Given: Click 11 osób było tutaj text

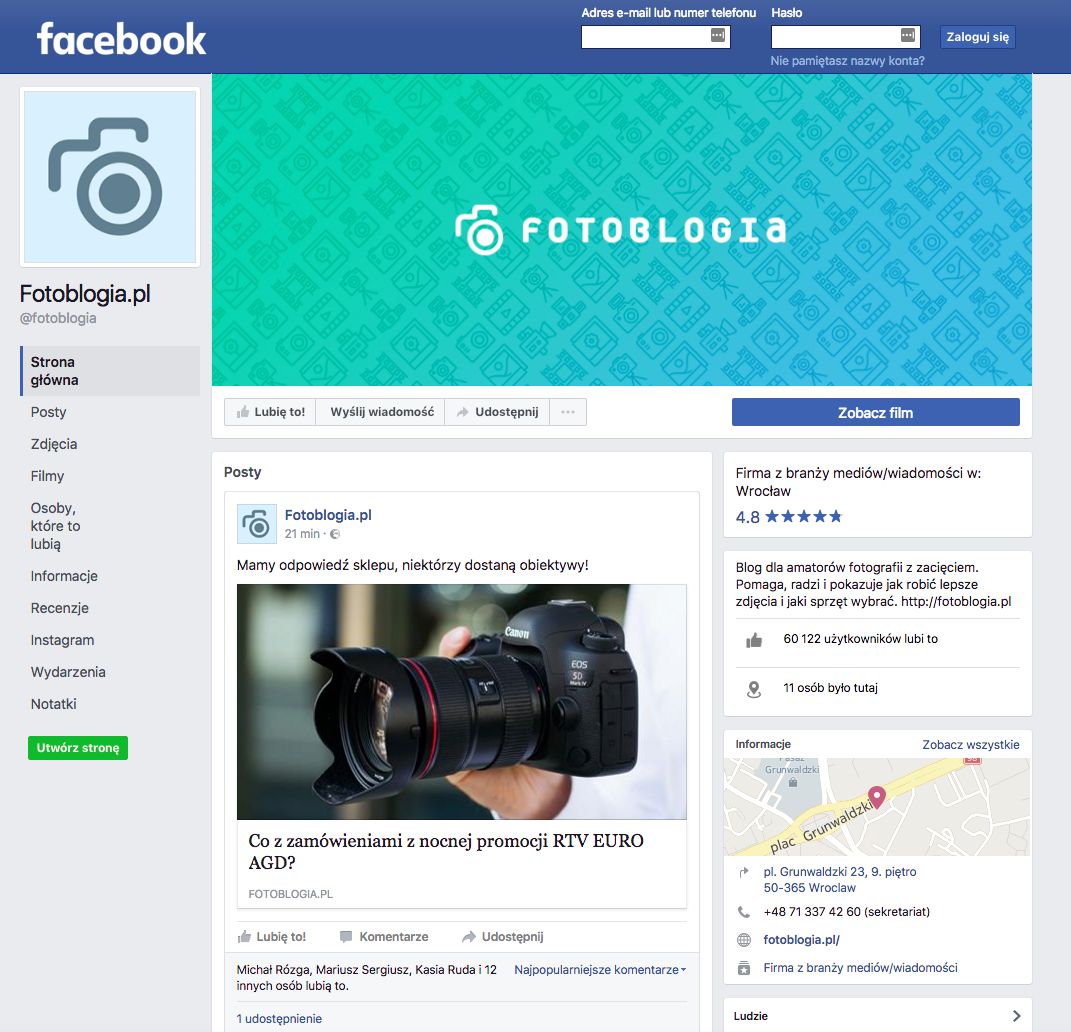Looking at the screenshot, I should click(831, 688).
